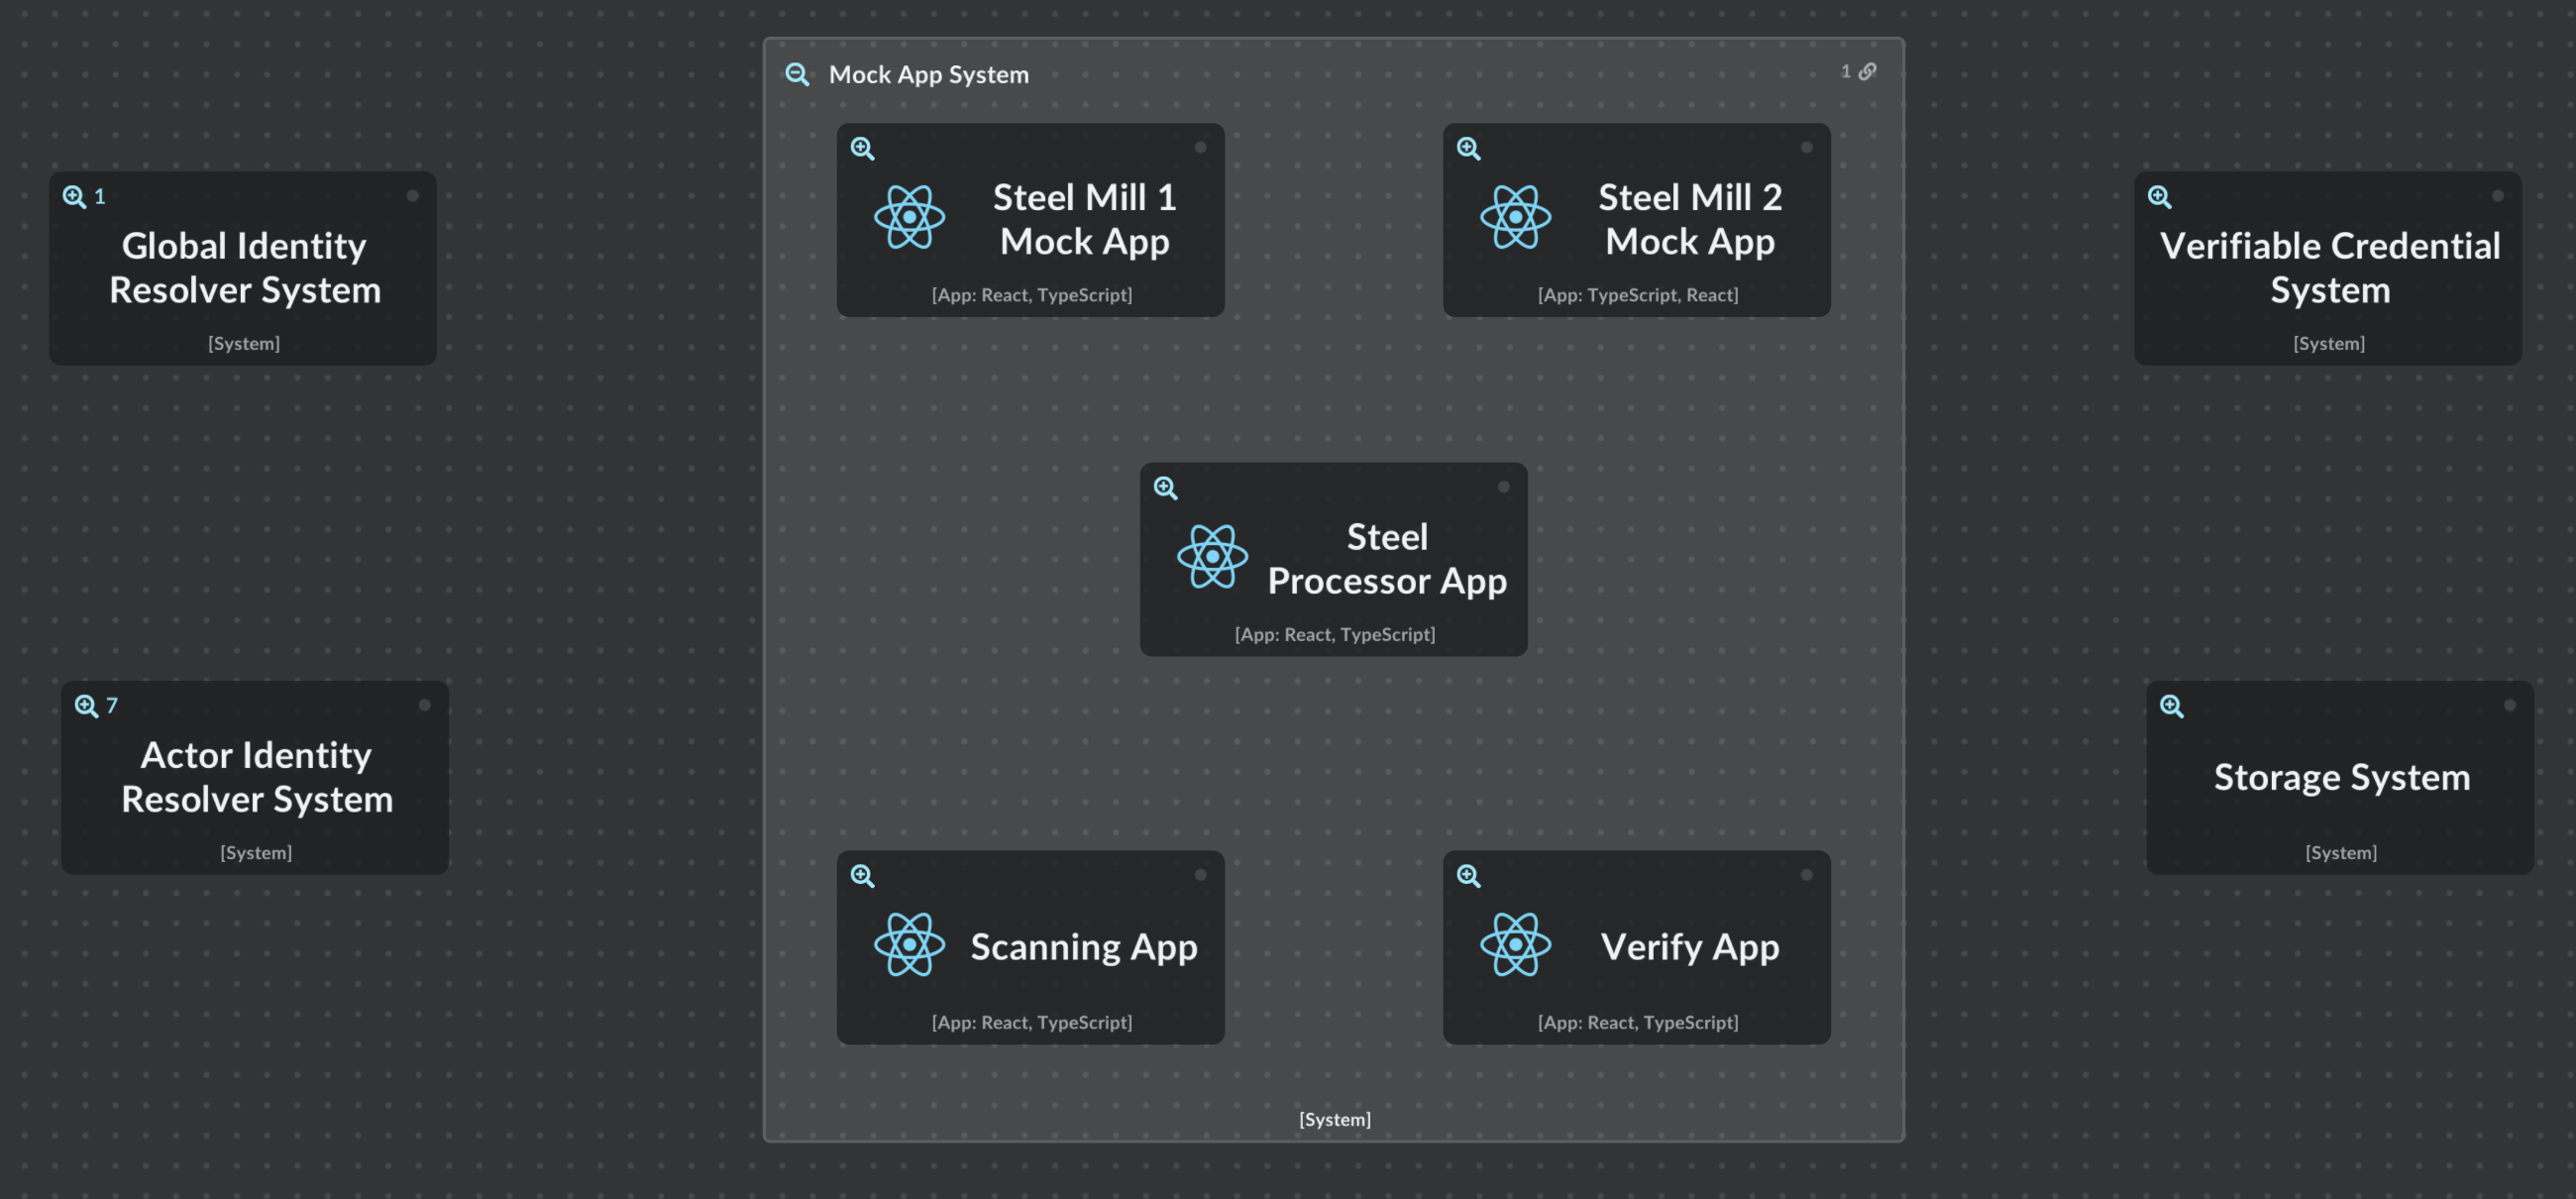
Task: Open Mock App System link icon
Action: coord(1866,72)
